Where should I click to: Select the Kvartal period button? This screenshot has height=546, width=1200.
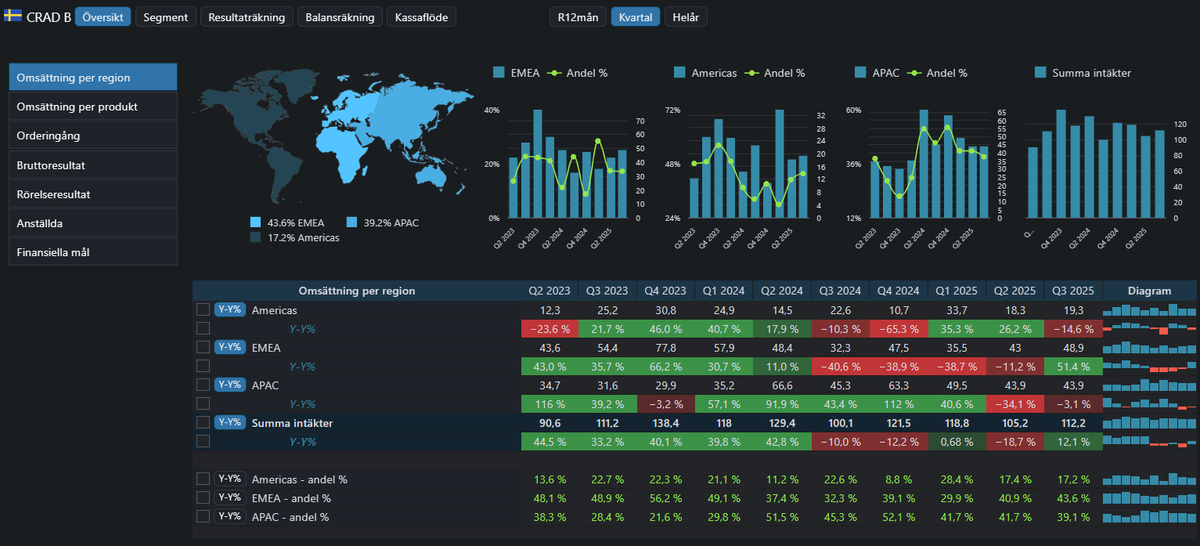coord(635,17)
